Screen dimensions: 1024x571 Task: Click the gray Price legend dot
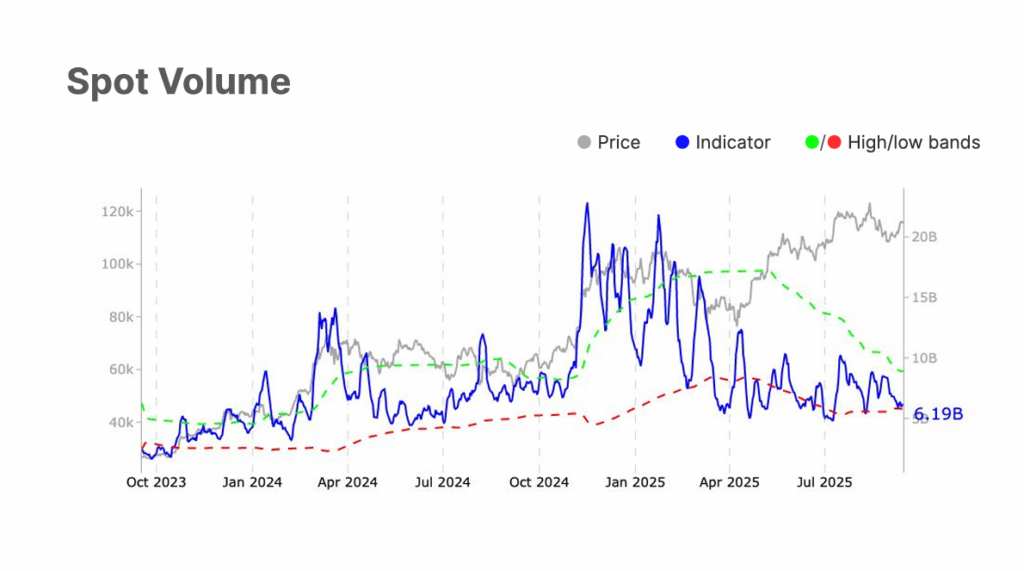584,143
